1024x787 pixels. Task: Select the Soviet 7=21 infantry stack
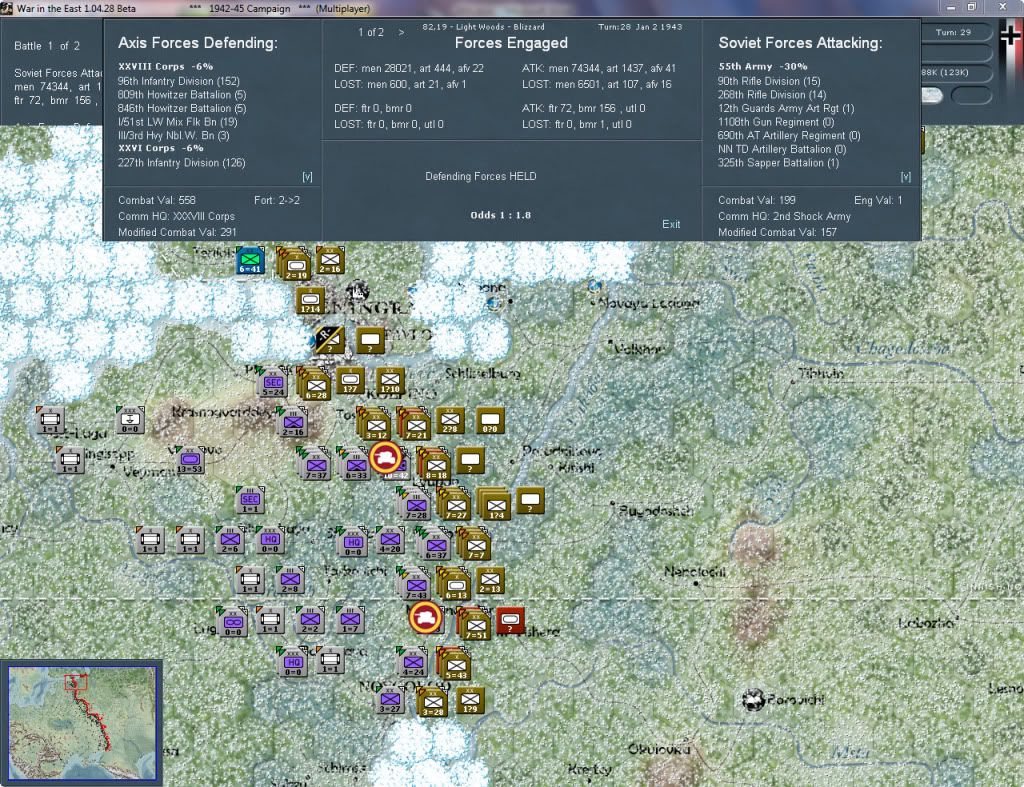[415, 423]
